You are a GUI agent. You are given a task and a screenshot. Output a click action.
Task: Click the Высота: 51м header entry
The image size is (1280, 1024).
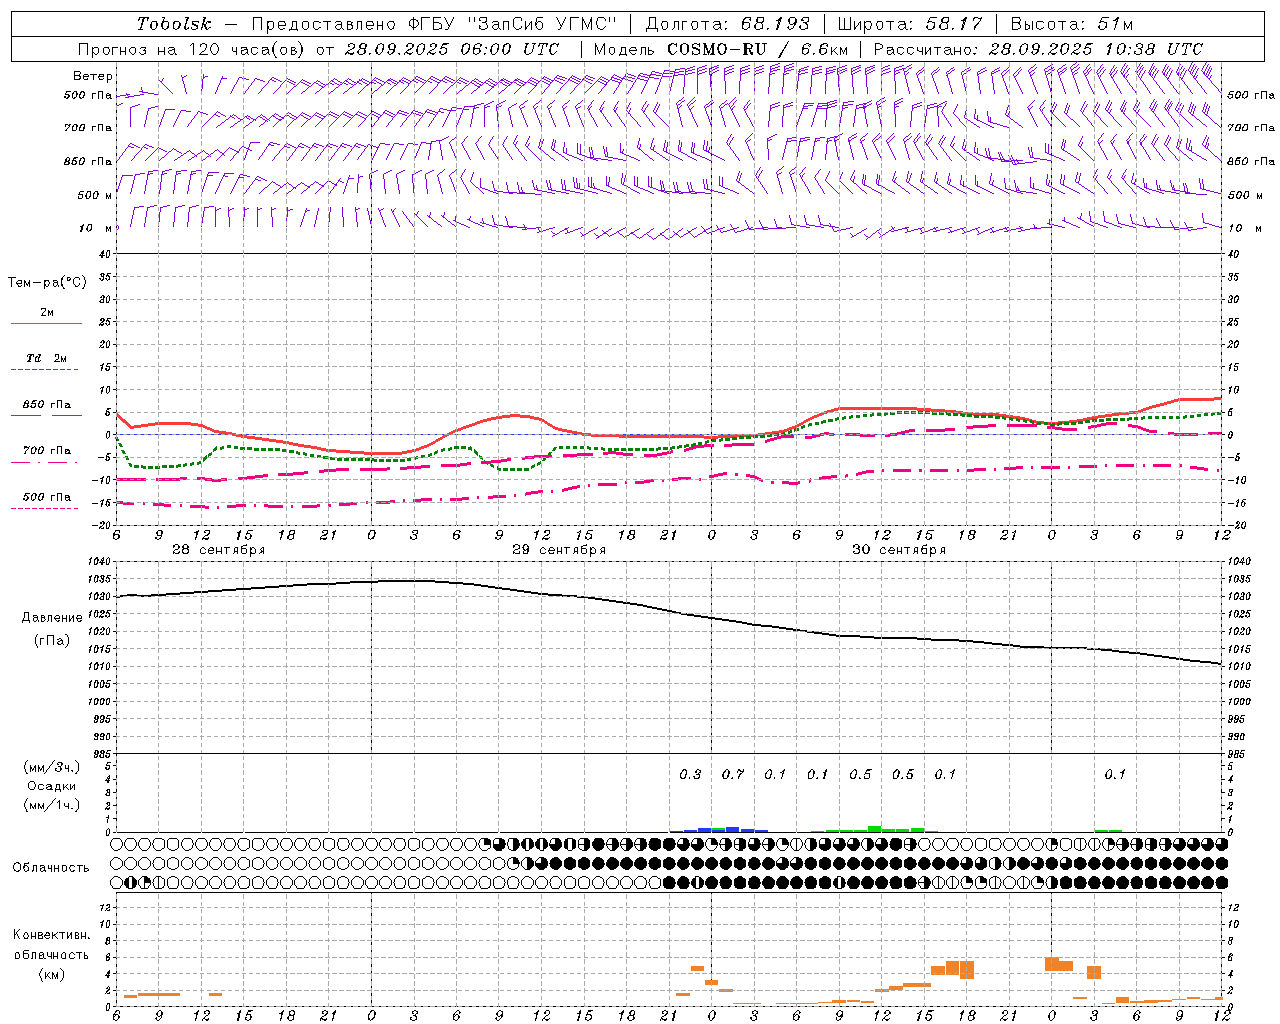(x=1072, y=24)
